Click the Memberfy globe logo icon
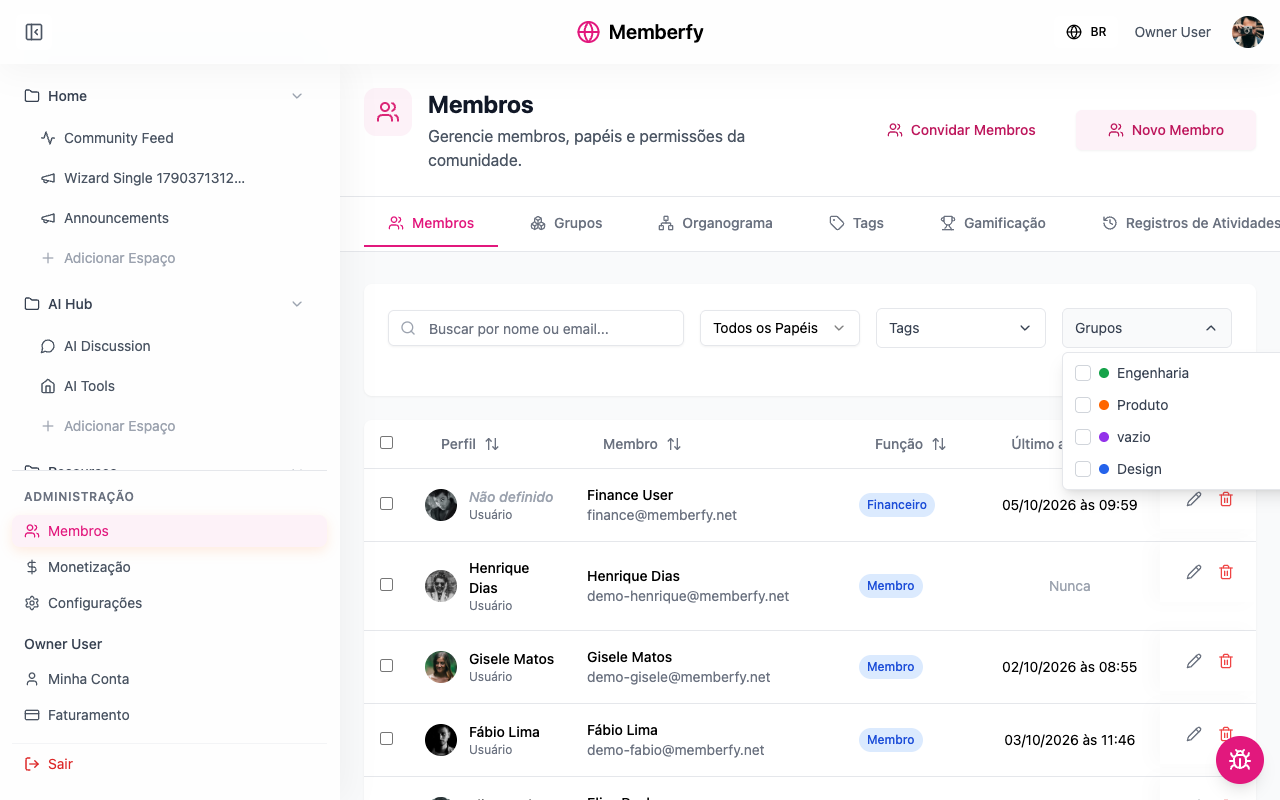This screenshot has height=800, width=1280. pos(588,32)
